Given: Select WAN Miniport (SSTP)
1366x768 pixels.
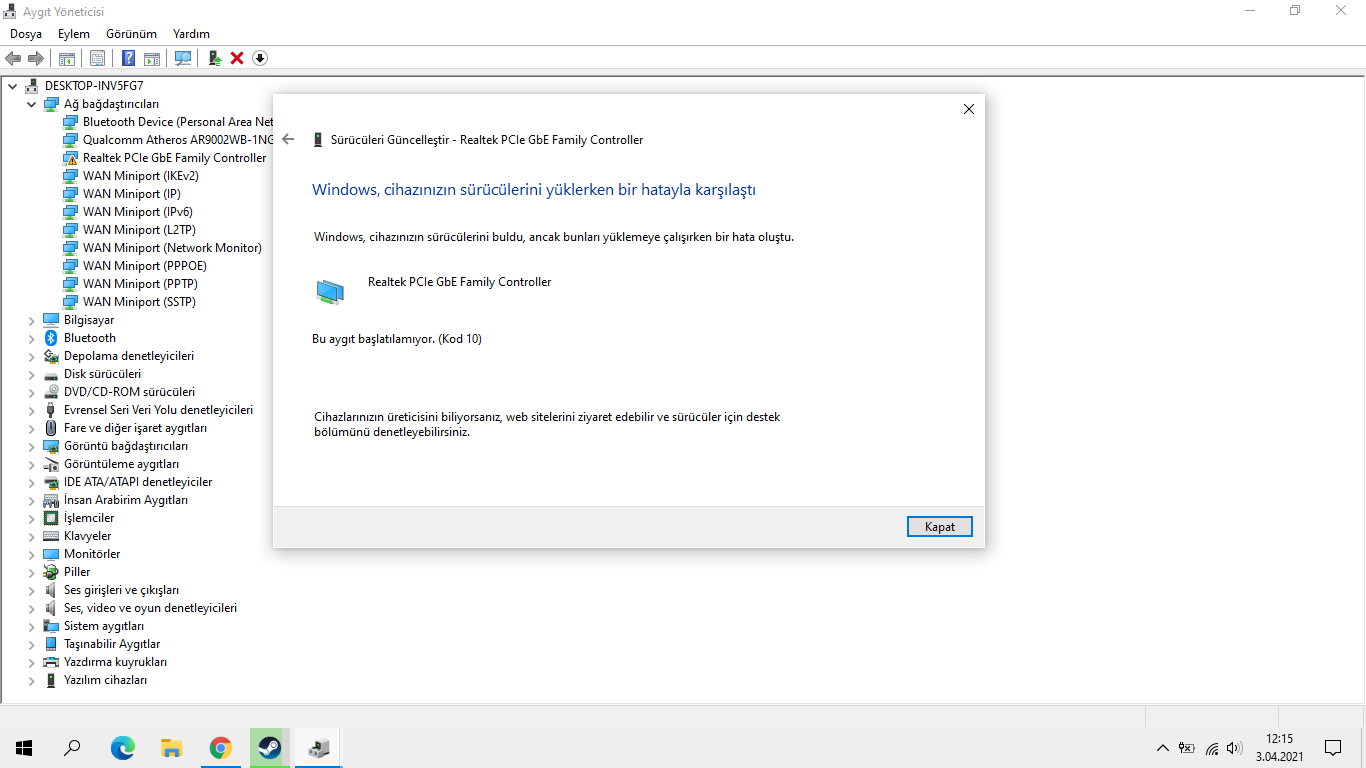Looking at the screenshot, I should coord(139,302).
